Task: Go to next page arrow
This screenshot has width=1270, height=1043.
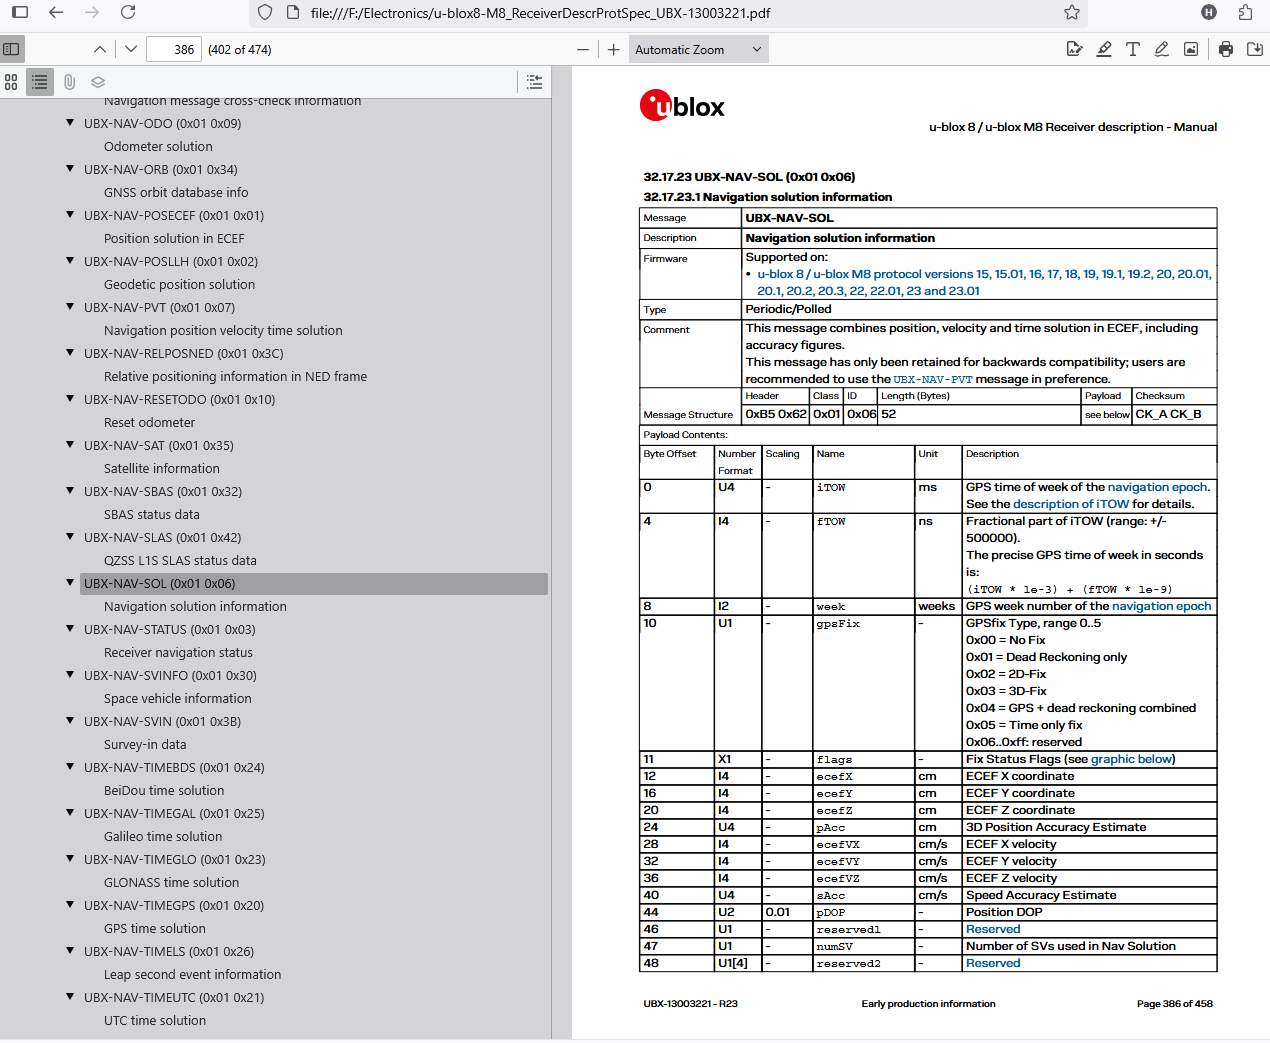Action: click(x=131, y=49)
